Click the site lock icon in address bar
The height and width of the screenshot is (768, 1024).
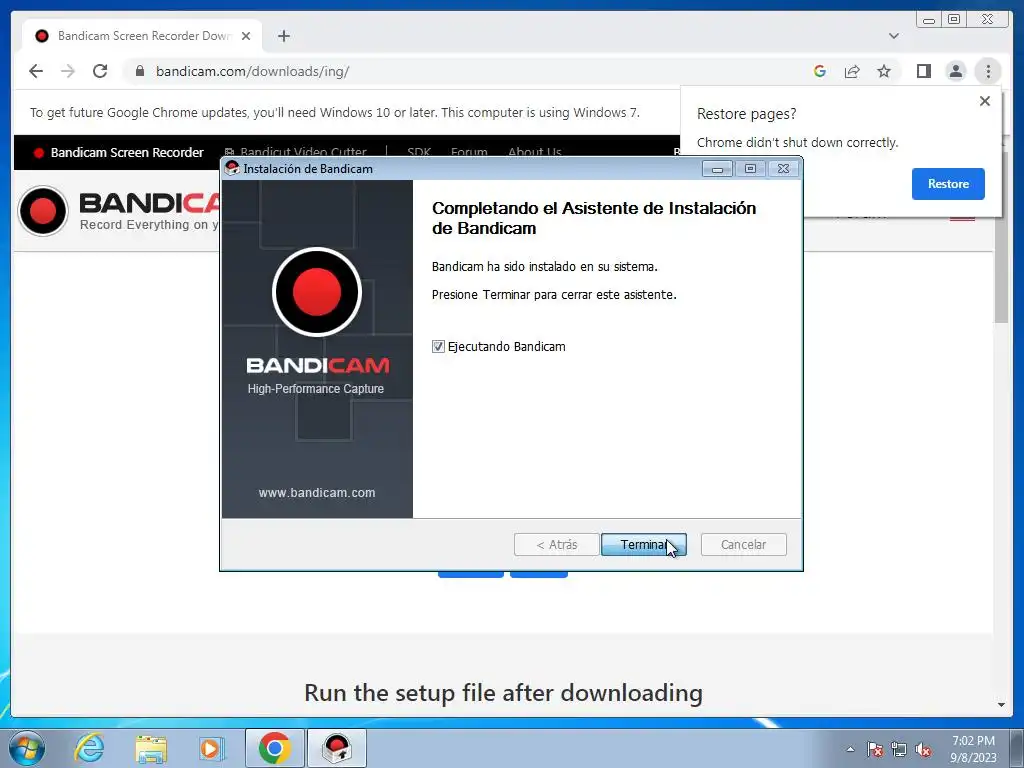[140, 71]
